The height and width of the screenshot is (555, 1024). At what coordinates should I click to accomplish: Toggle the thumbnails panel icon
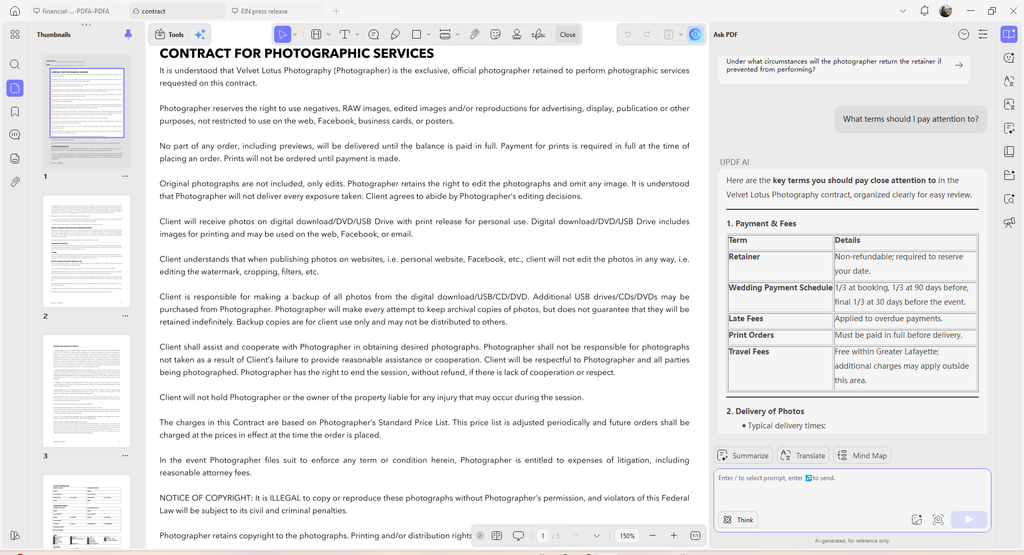click(15, 88)
